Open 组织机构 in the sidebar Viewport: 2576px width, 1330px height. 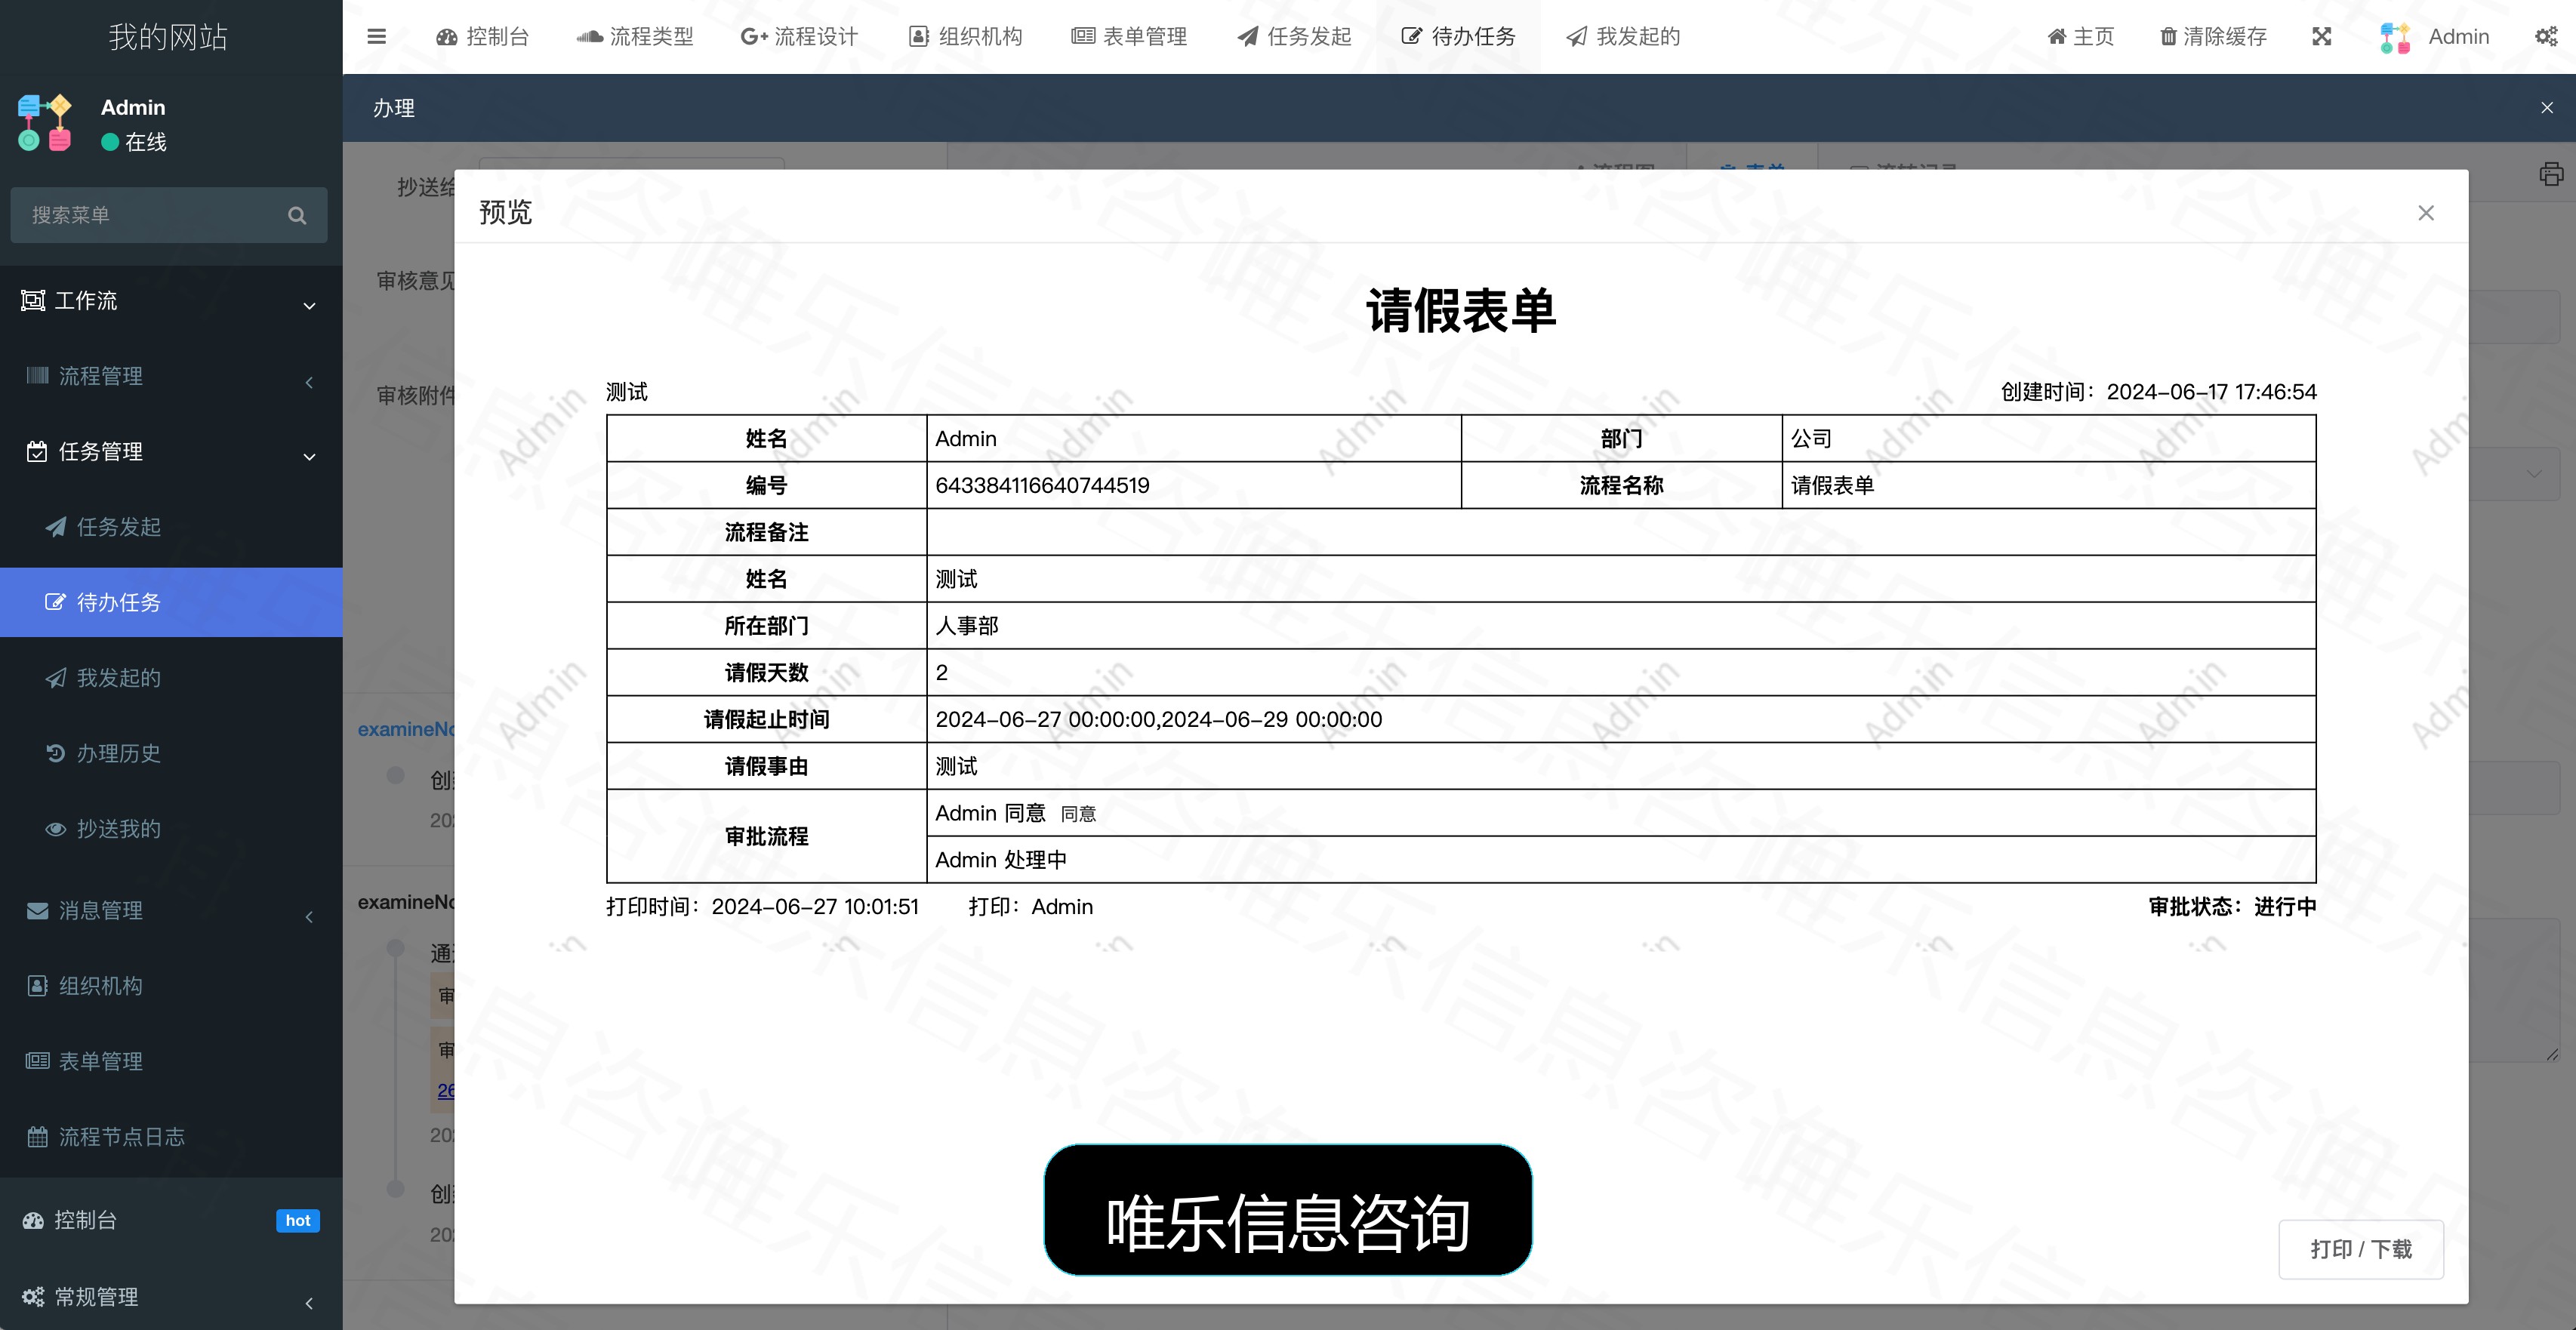click(171, 986)
